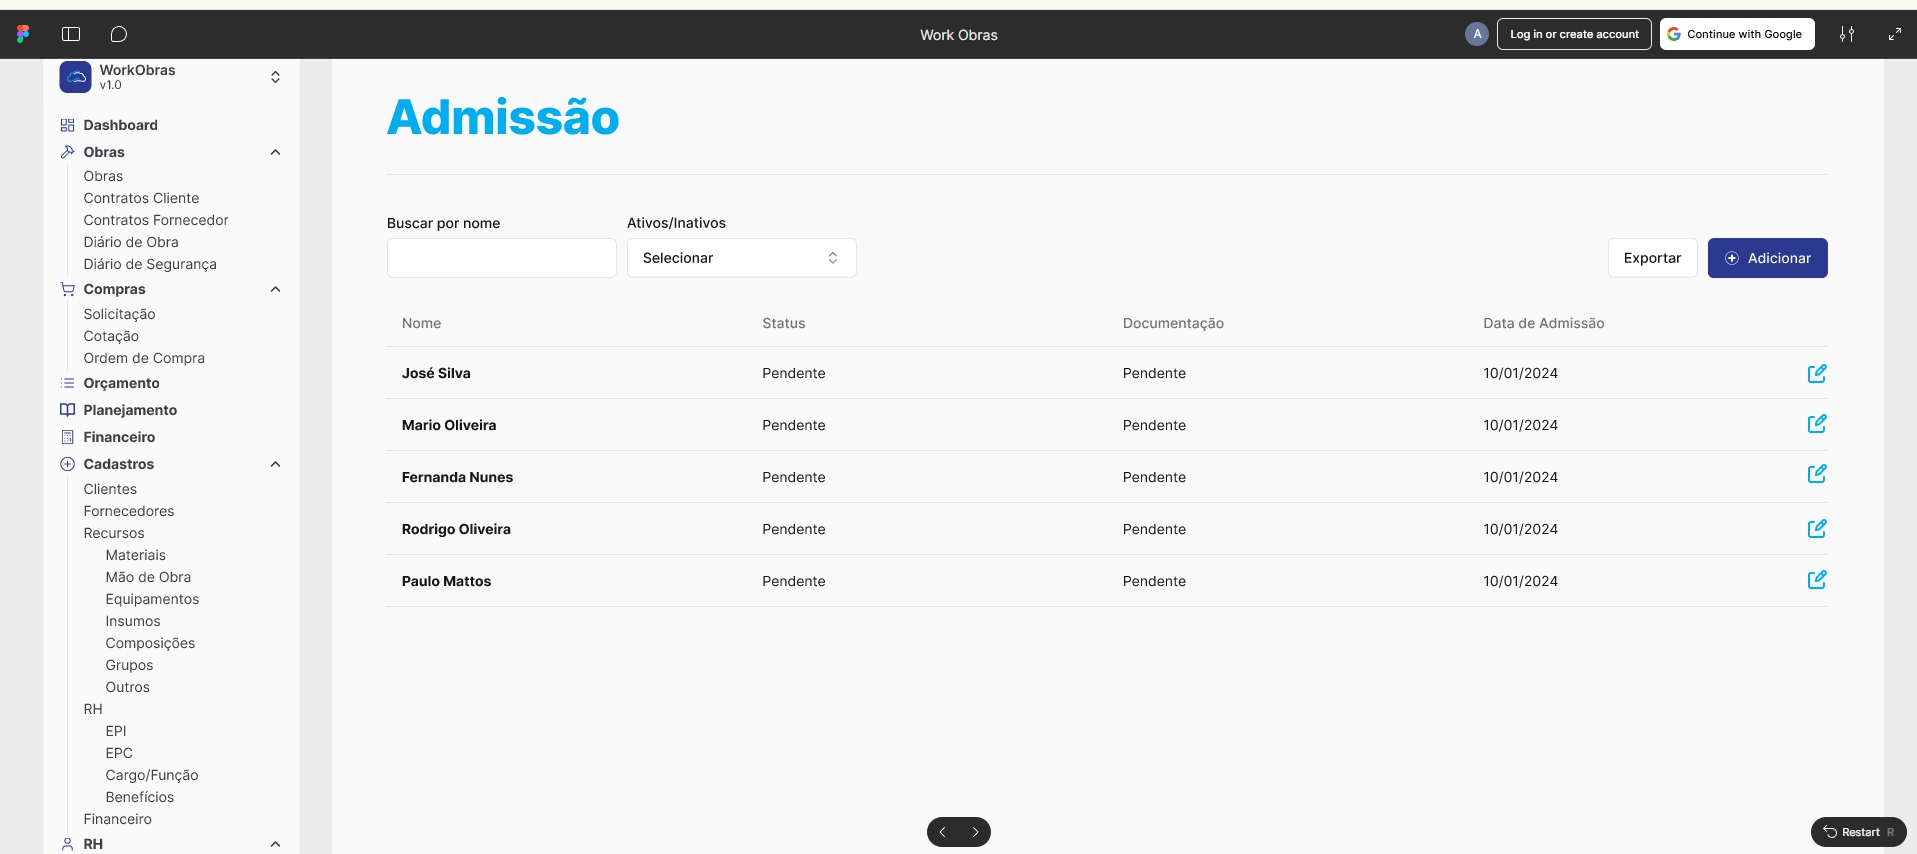Go to previous prototype frame arrow

[942, 832]
